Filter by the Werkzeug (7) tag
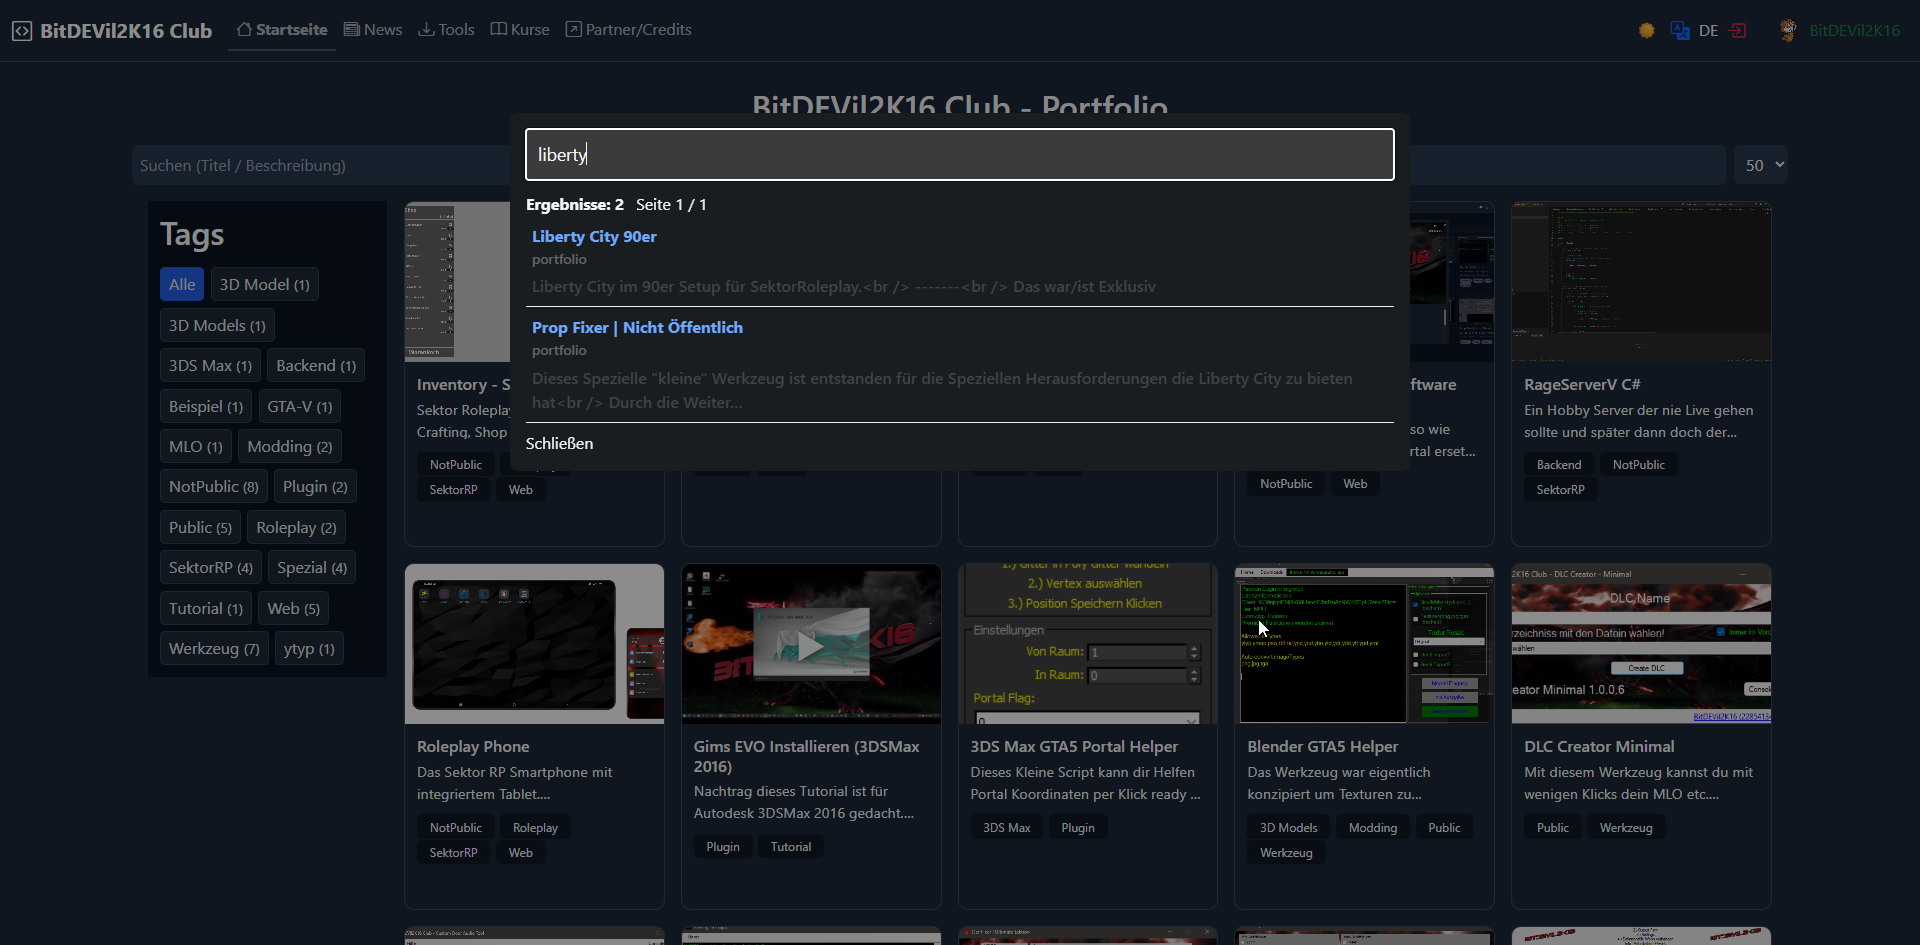 [214, 649]
